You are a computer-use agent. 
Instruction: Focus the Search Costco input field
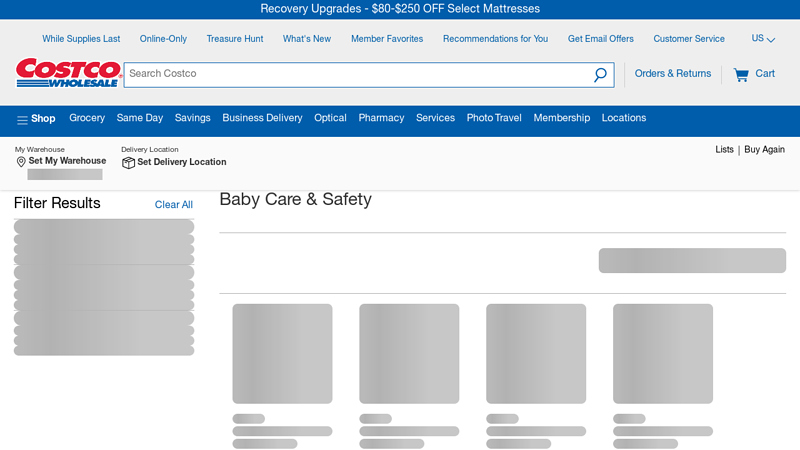[x=357, y=74]
